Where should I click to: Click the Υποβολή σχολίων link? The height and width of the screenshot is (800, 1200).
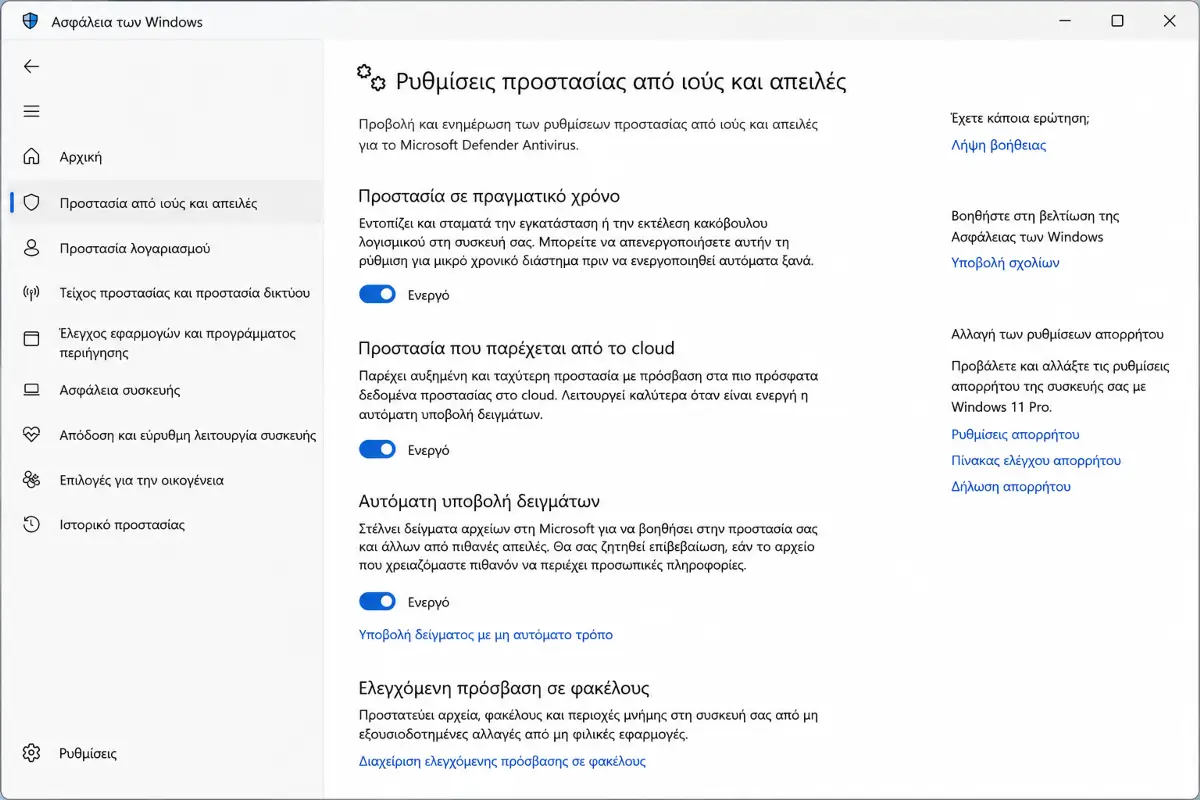click(x=1005, y=263)
